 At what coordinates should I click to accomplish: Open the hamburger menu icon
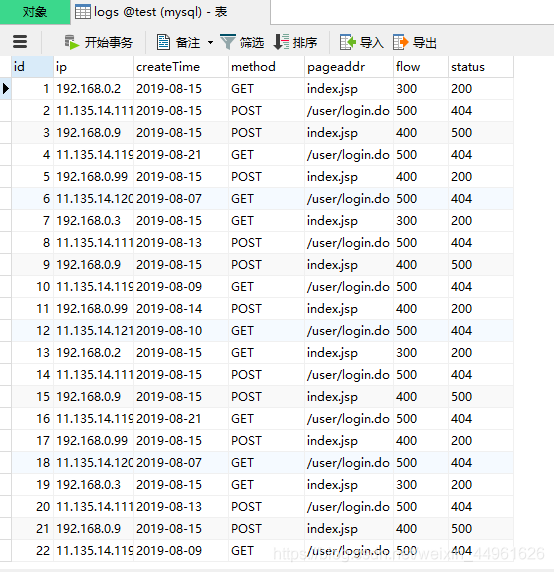coord(20,42)
